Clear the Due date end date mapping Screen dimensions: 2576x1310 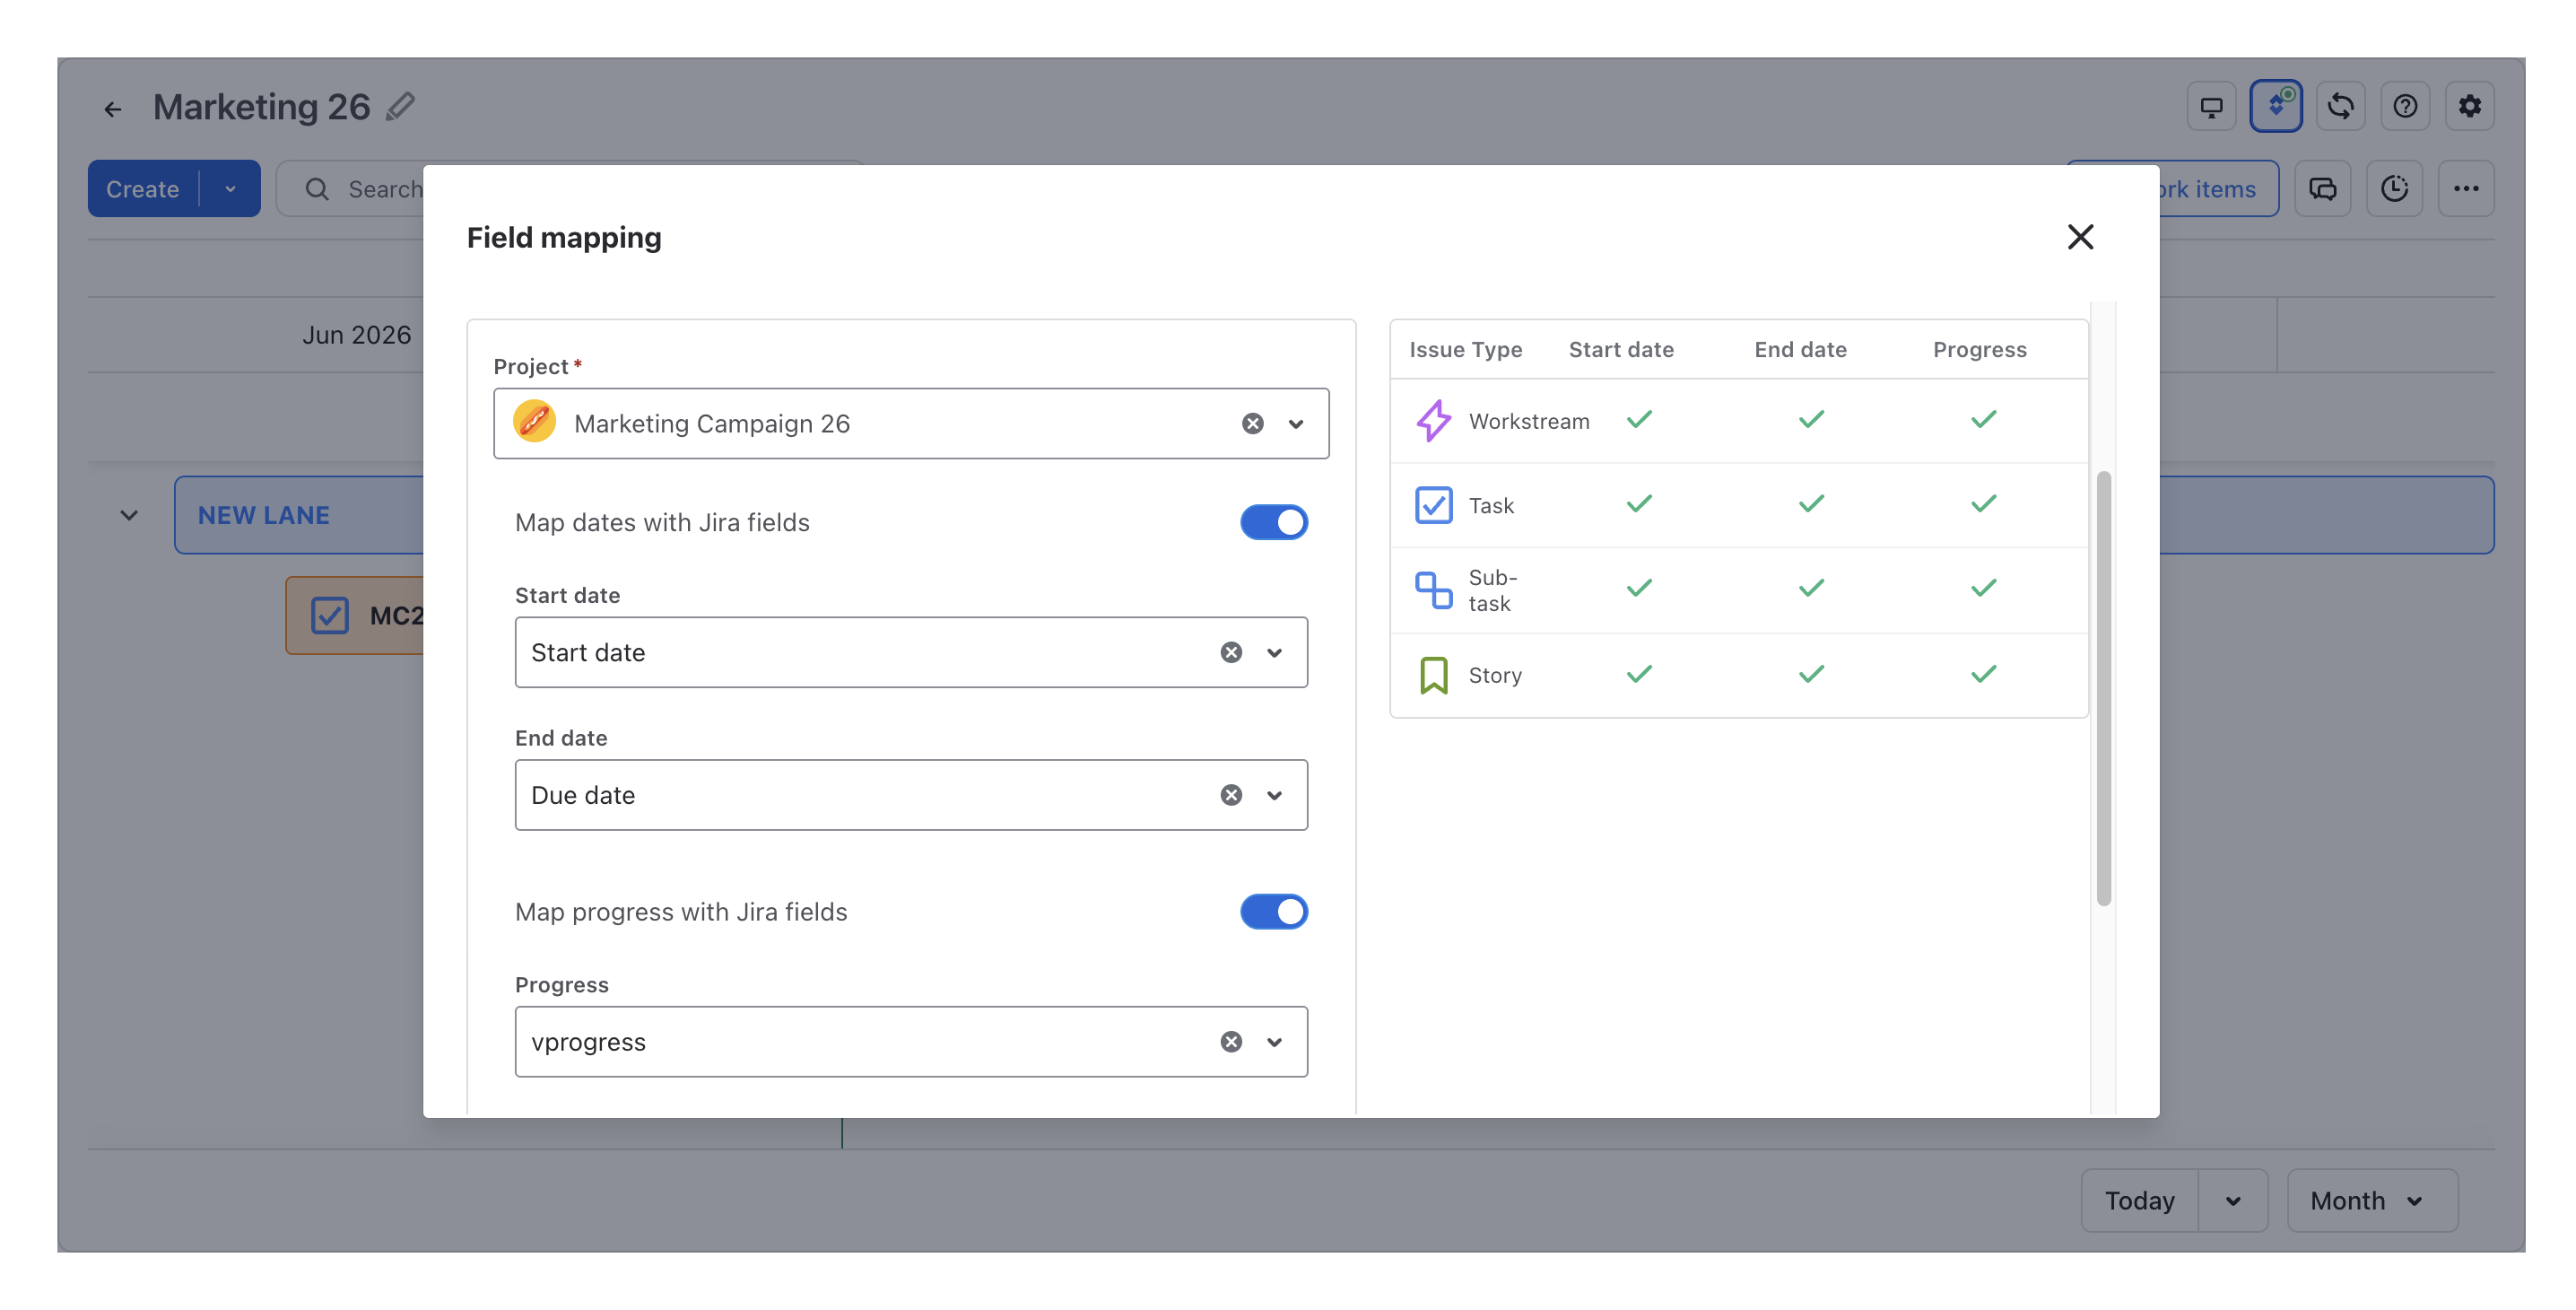pos(1231,795)
